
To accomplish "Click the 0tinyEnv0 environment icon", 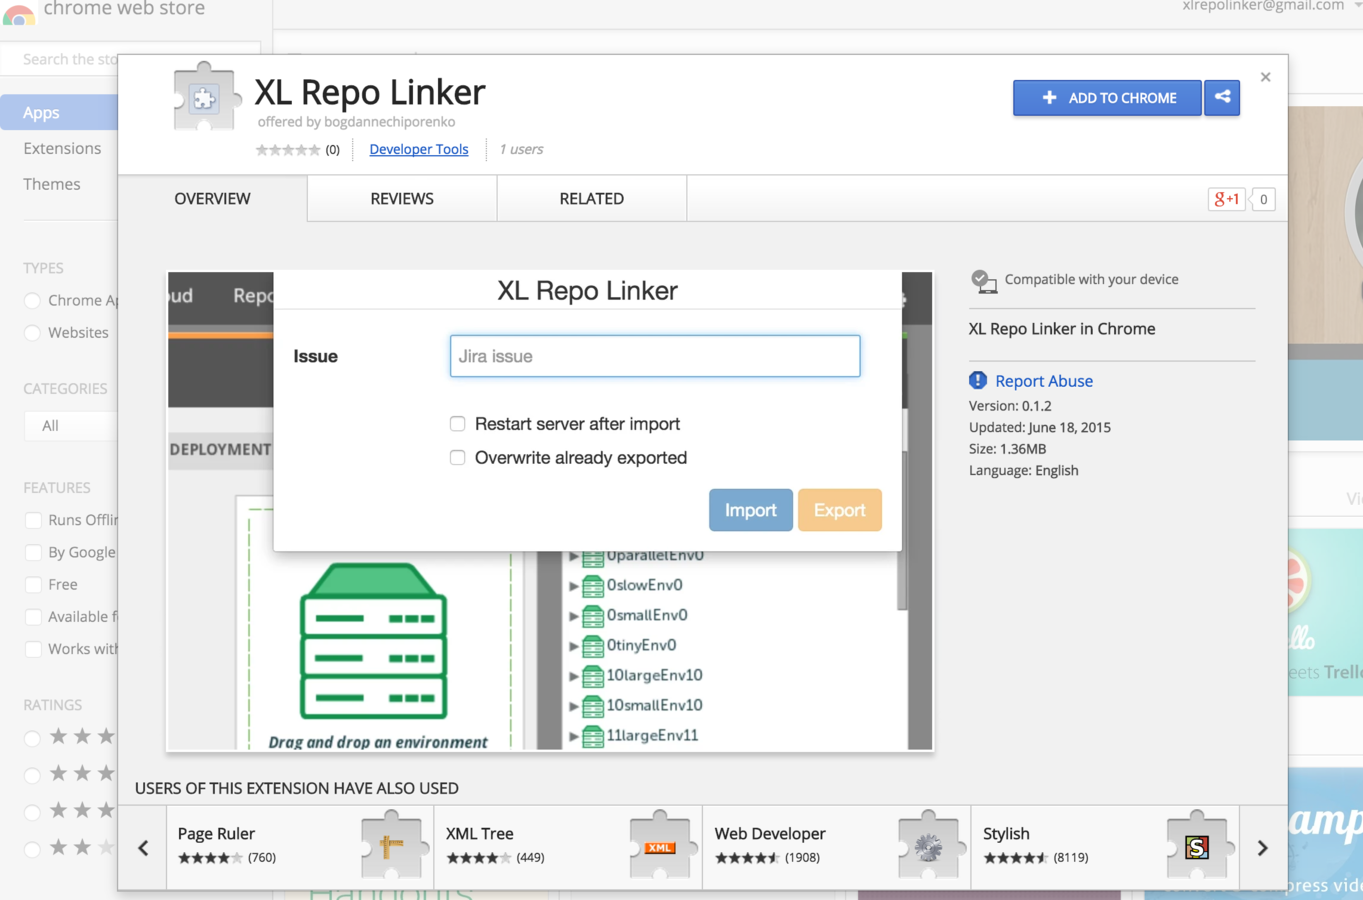I will click(x=593, y=645).
